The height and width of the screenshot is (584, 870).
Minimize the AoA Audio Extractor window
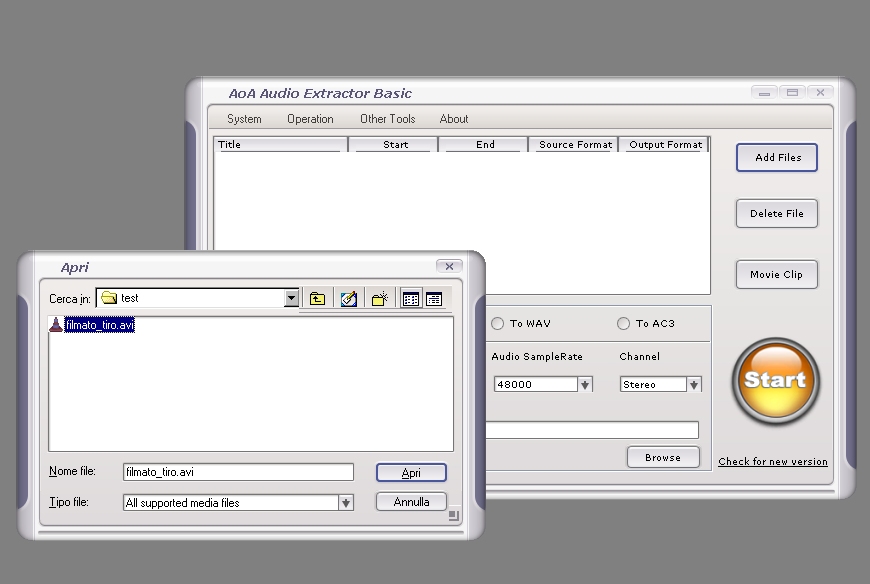[x=765, y=93]
